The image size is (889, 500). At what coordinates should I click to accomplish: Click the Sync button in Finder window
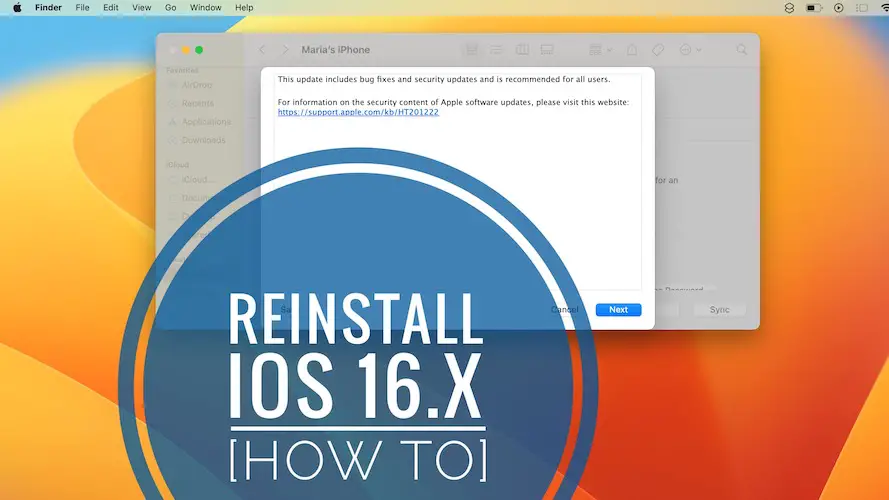(x=719, y=310)
